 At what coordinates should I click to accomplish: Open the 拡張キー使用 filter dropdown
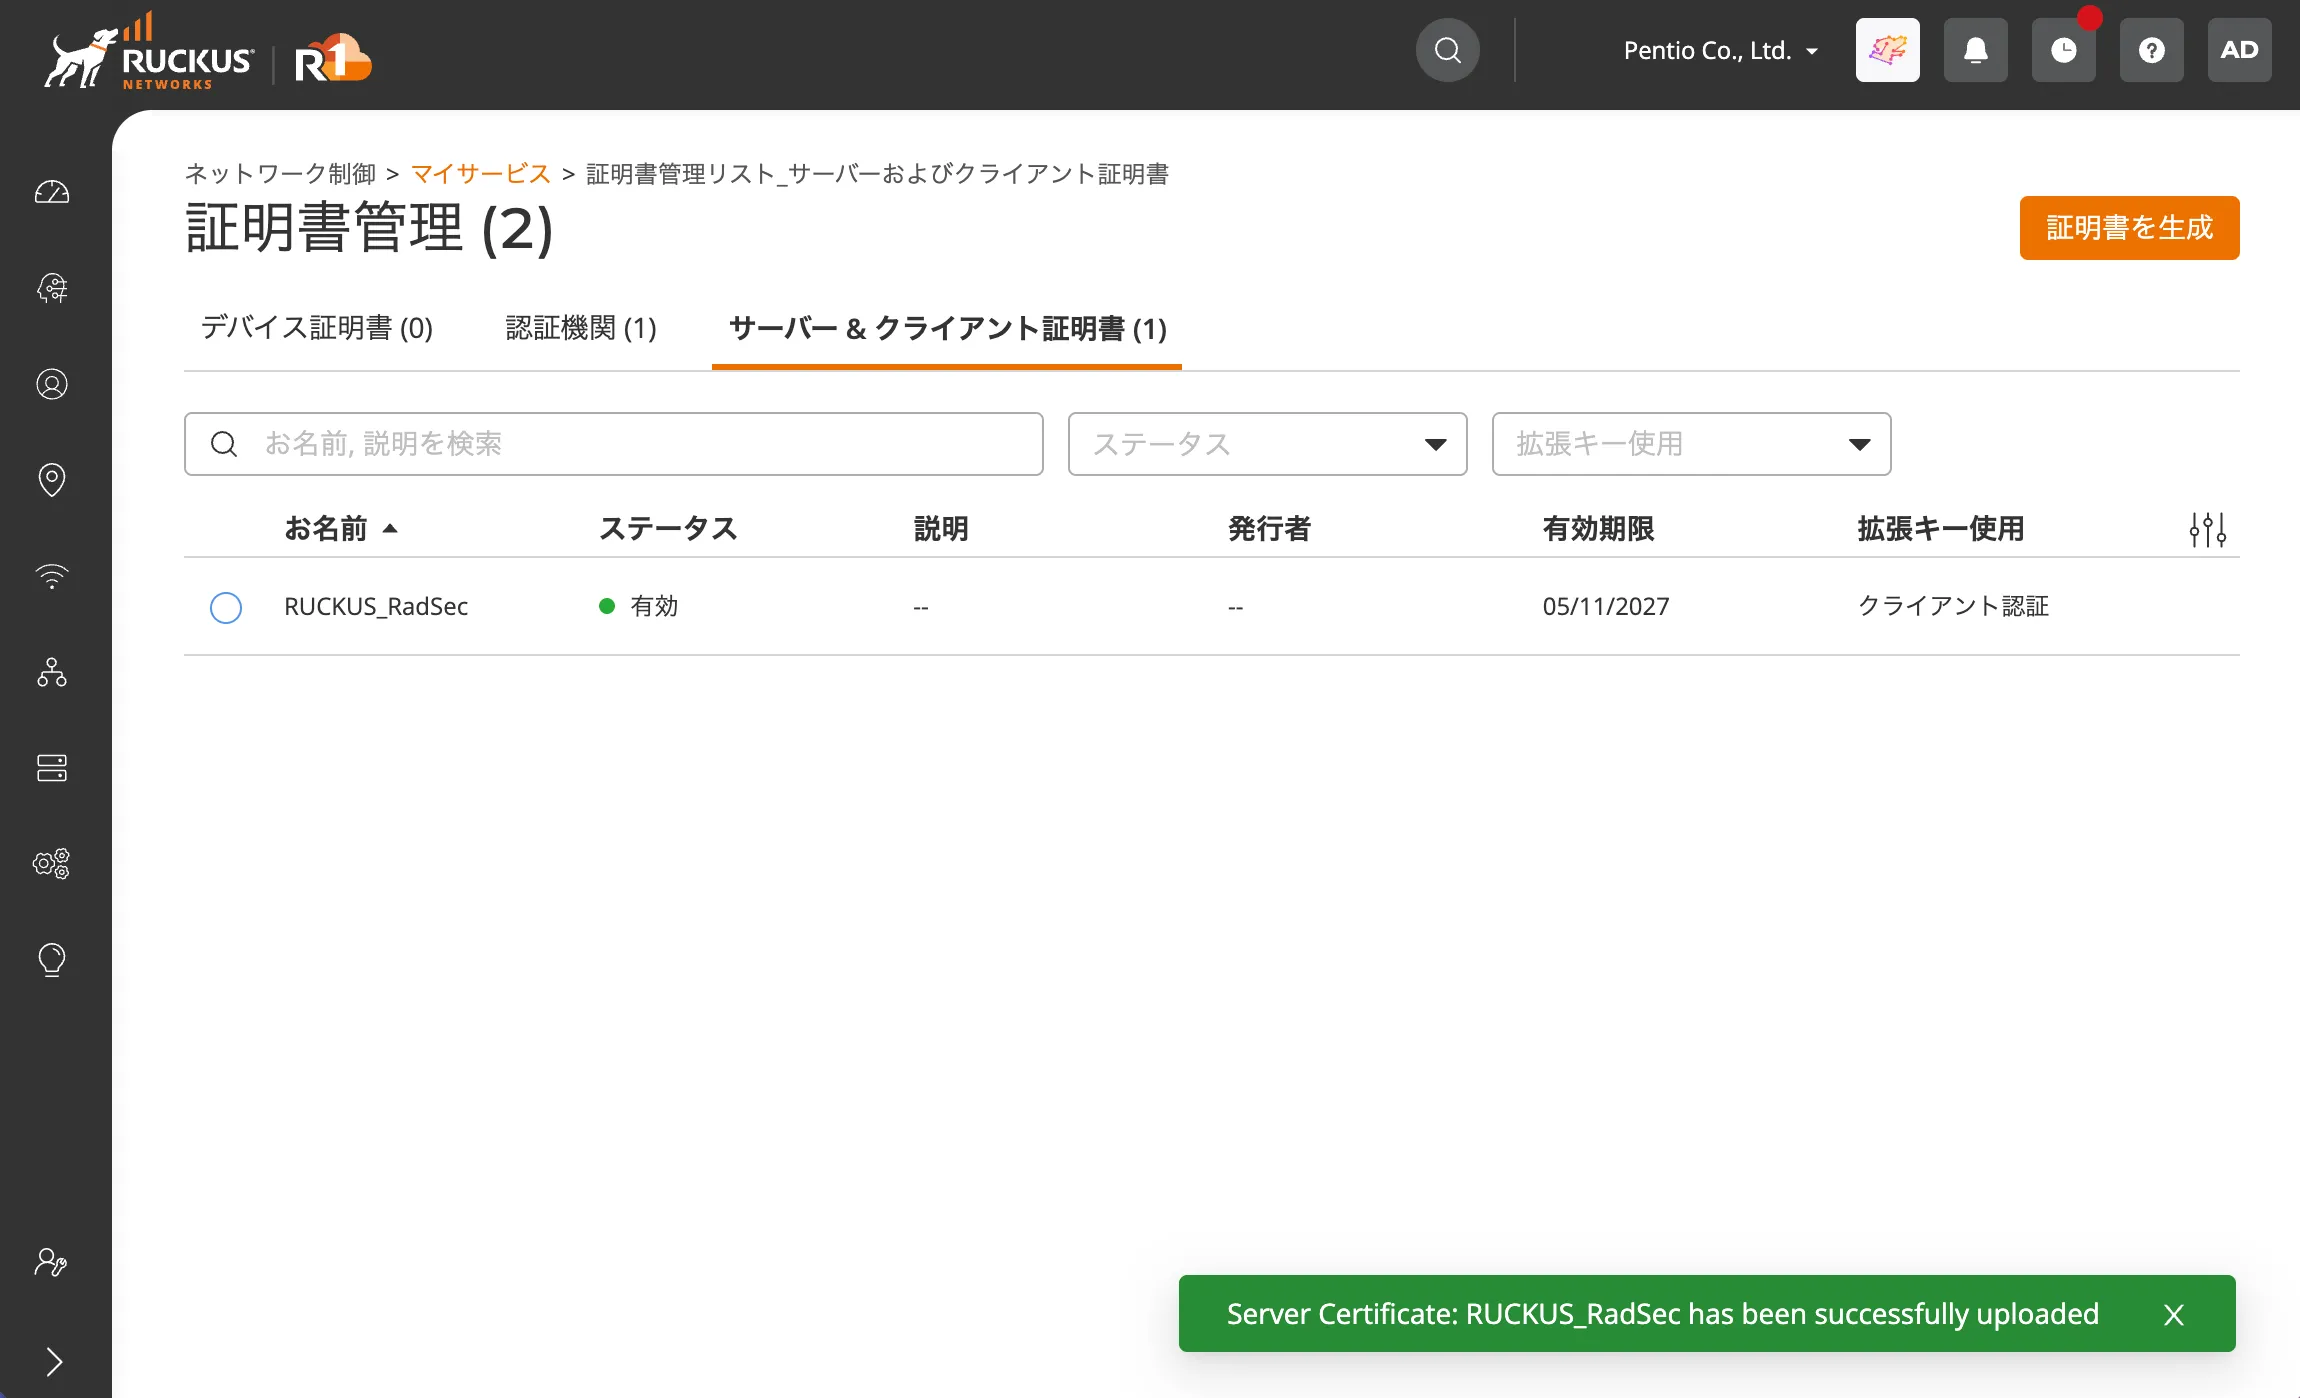tap(1691, 444)
